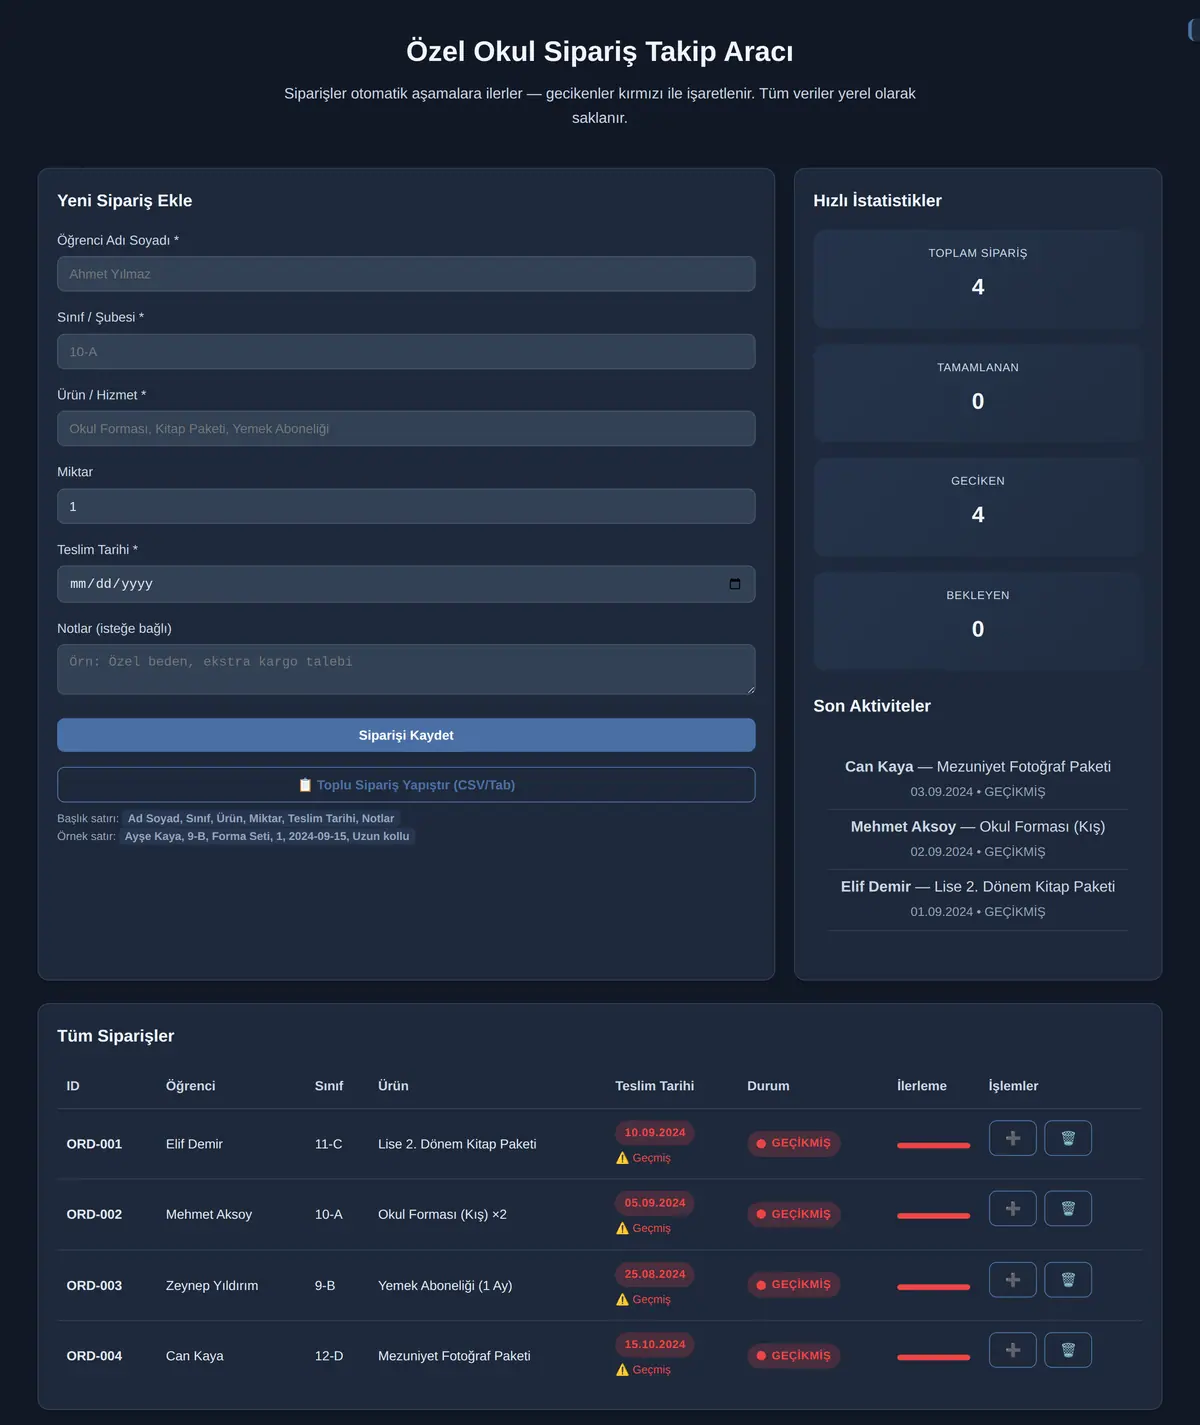This screenshot has width=1200, height=1425.
Task: Delete order ORD-001 using the trash icon
Action: [x=1068, y=1138]
